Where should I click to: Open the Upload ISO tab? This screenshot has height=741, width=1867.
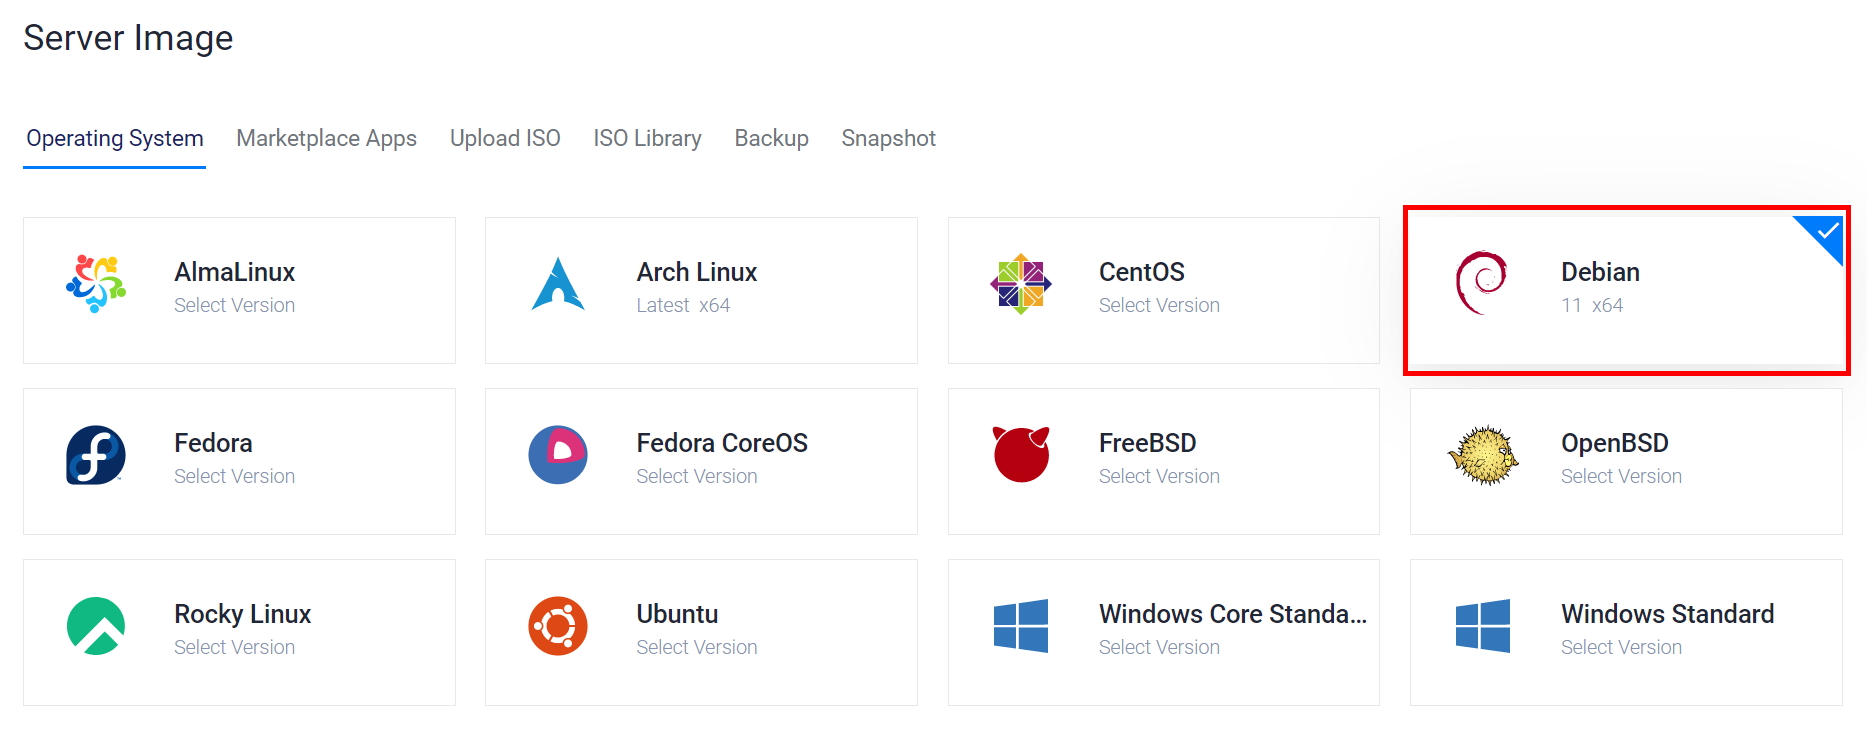505,138
